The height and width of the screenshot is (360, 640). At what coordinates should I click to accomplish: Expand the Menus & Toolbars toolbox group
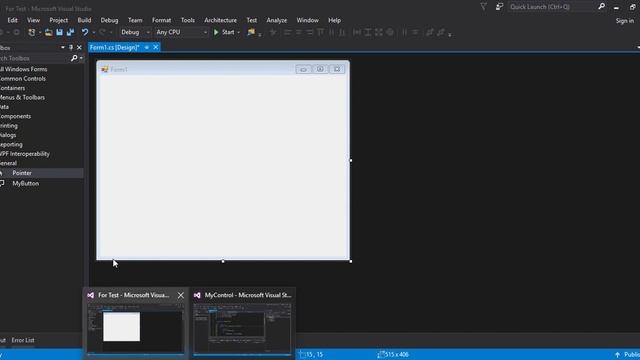(x=22, y=97)
